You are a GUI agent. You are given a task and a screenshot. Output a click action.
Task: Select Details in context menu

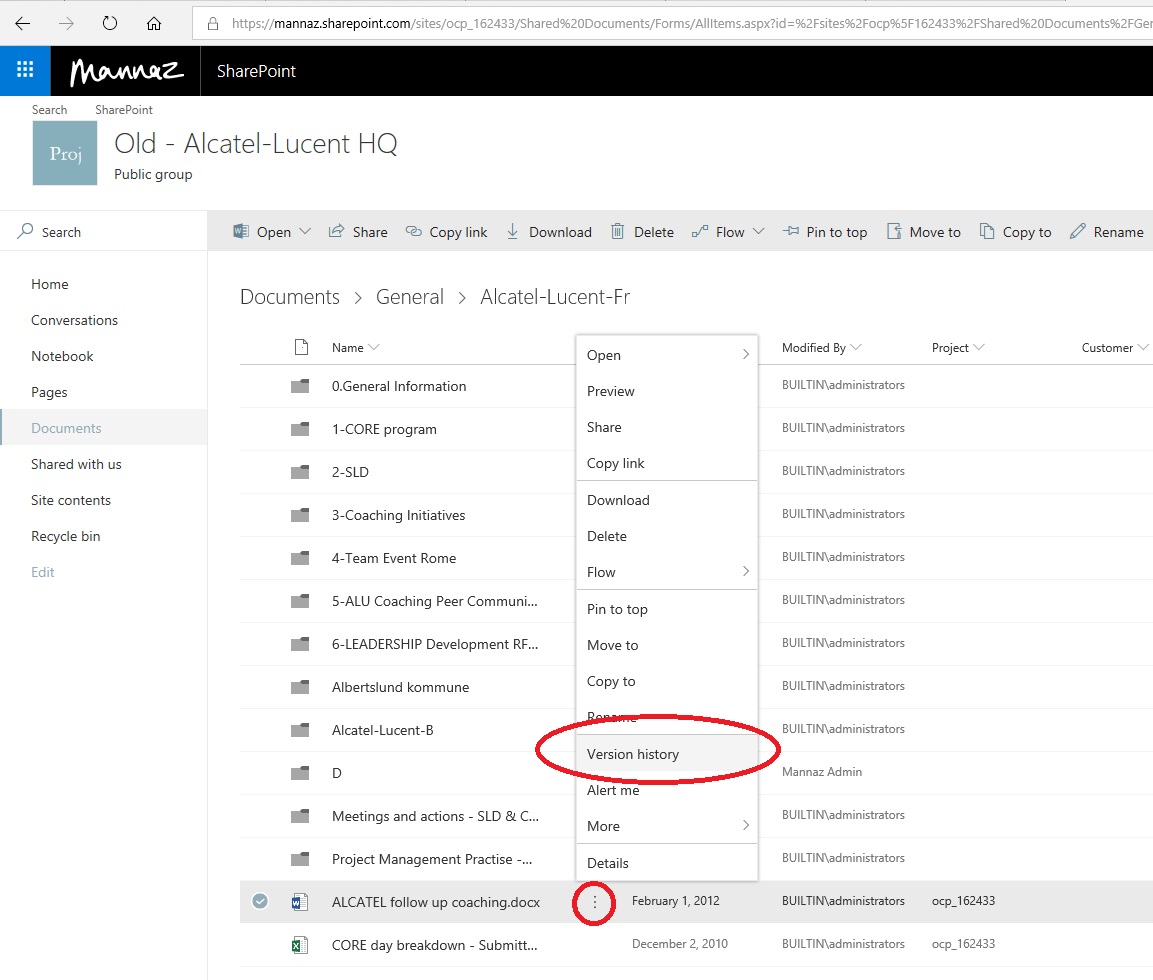coord(667,863)
